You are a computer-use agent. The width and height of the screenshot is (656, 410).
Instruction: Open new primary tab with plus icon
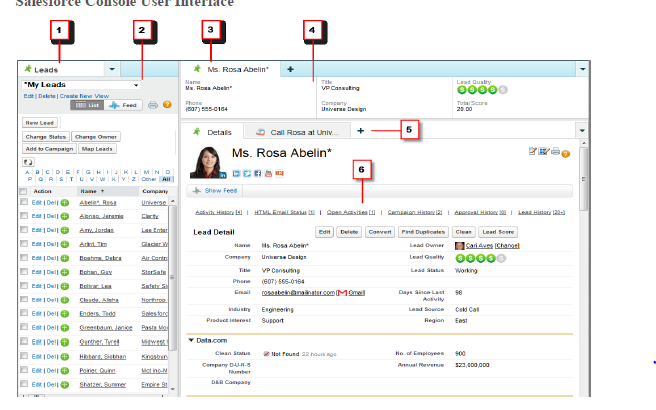[x=290, y=69]
